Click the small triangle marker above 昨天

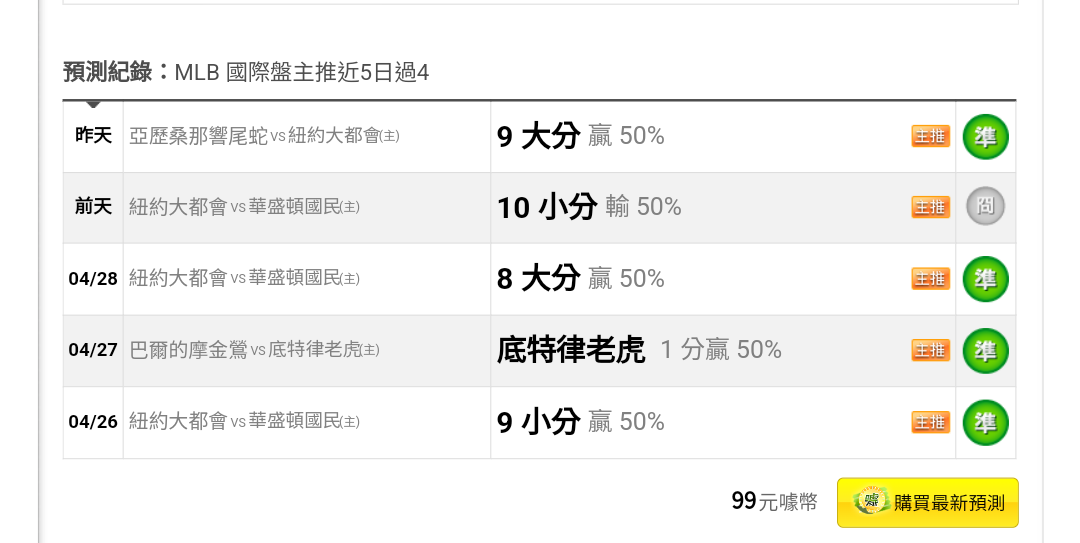click(x=93, y=104)
